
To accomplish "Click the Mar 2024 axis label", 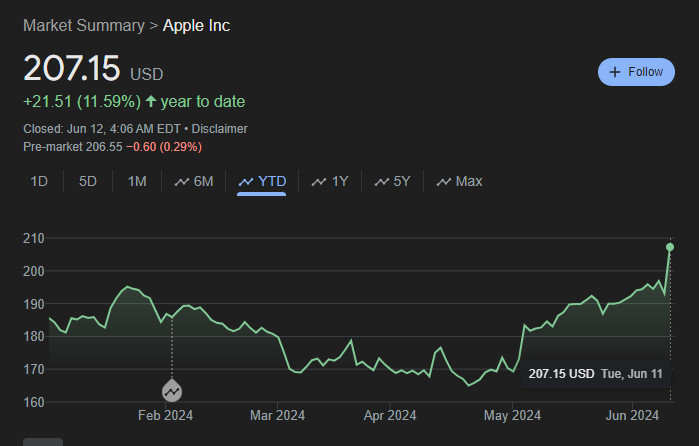I will click(x=277, y=415).
